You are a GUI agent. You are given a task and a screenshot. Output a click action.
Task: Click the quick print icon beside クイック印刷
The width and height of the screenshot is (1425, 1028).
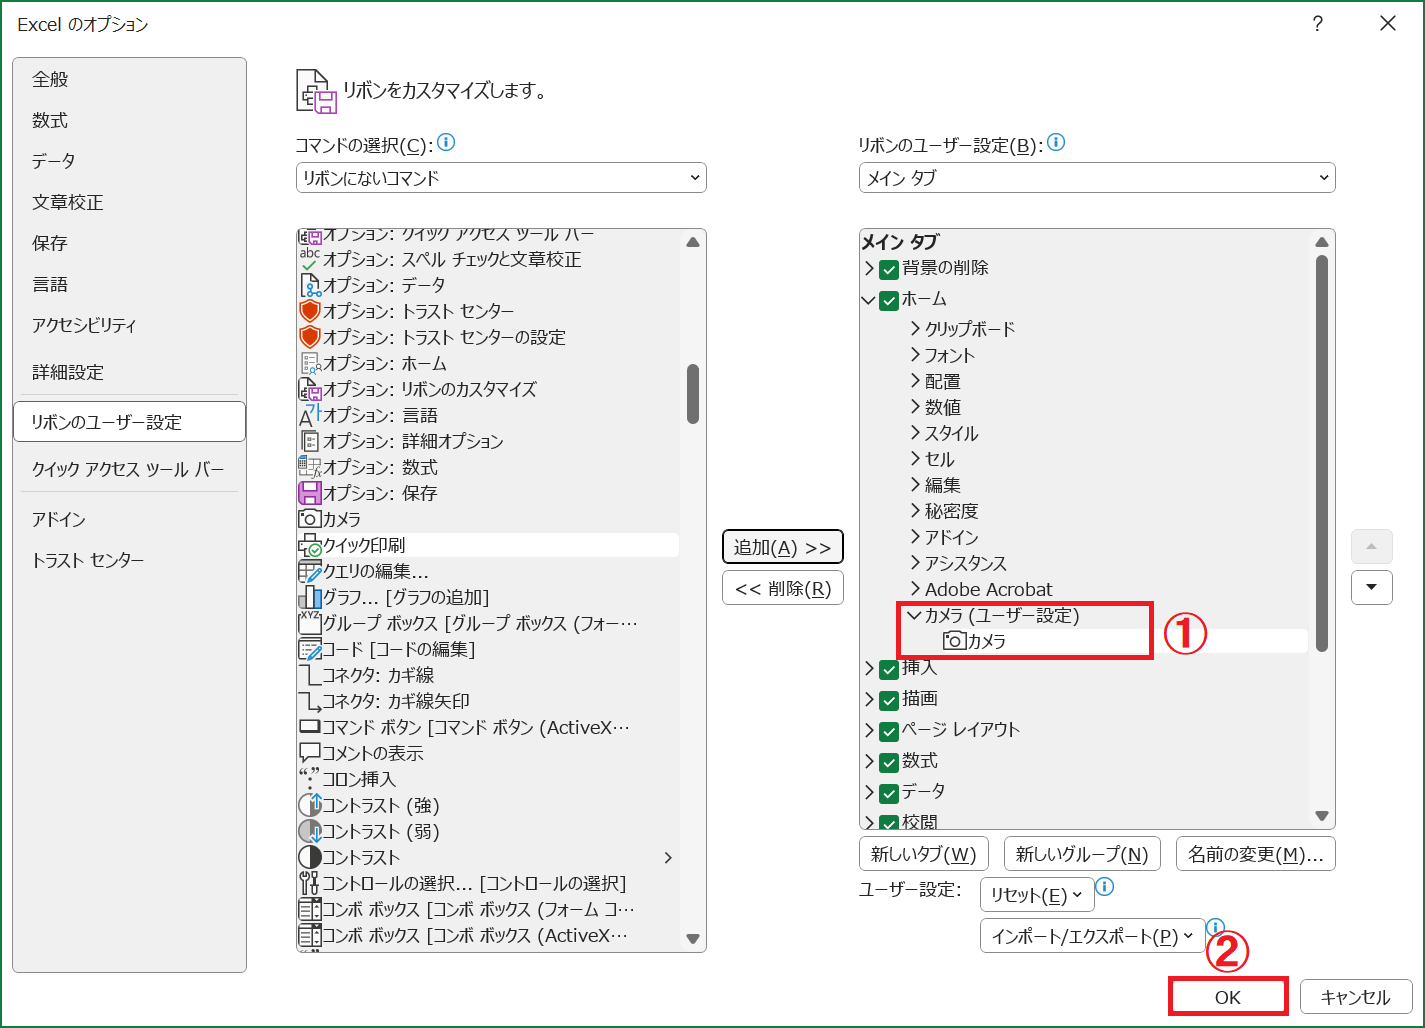[310, 545]
